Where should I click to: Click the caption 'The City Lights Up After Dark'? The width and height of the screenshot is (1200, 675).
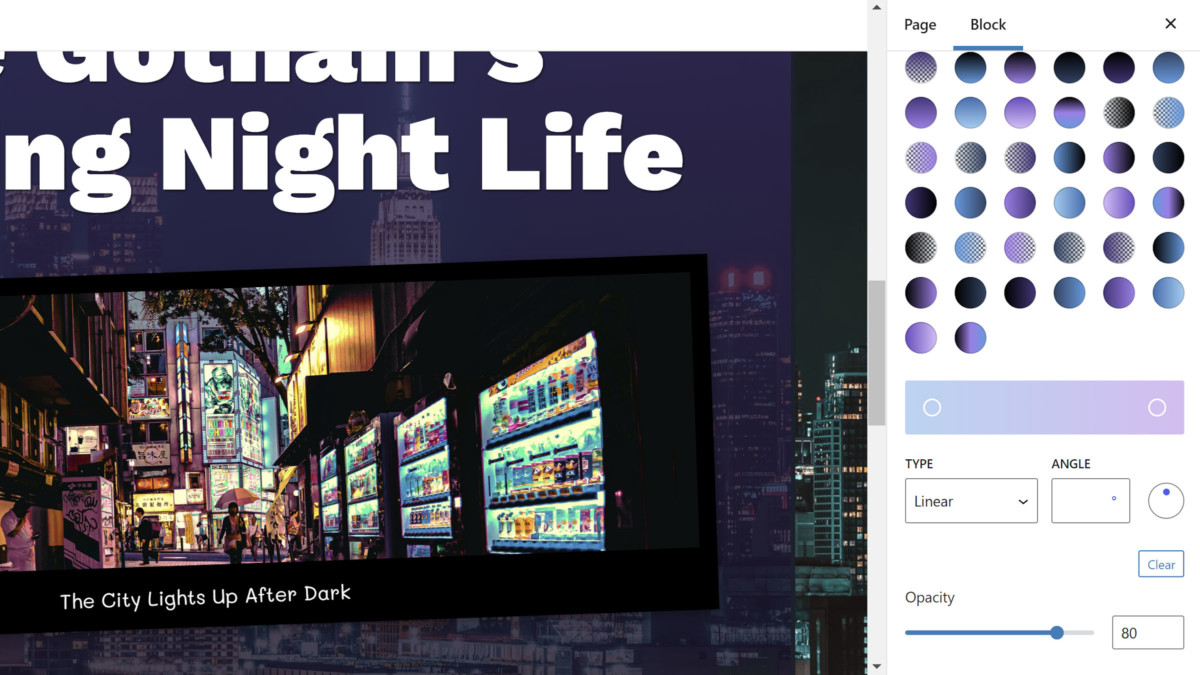205,598
